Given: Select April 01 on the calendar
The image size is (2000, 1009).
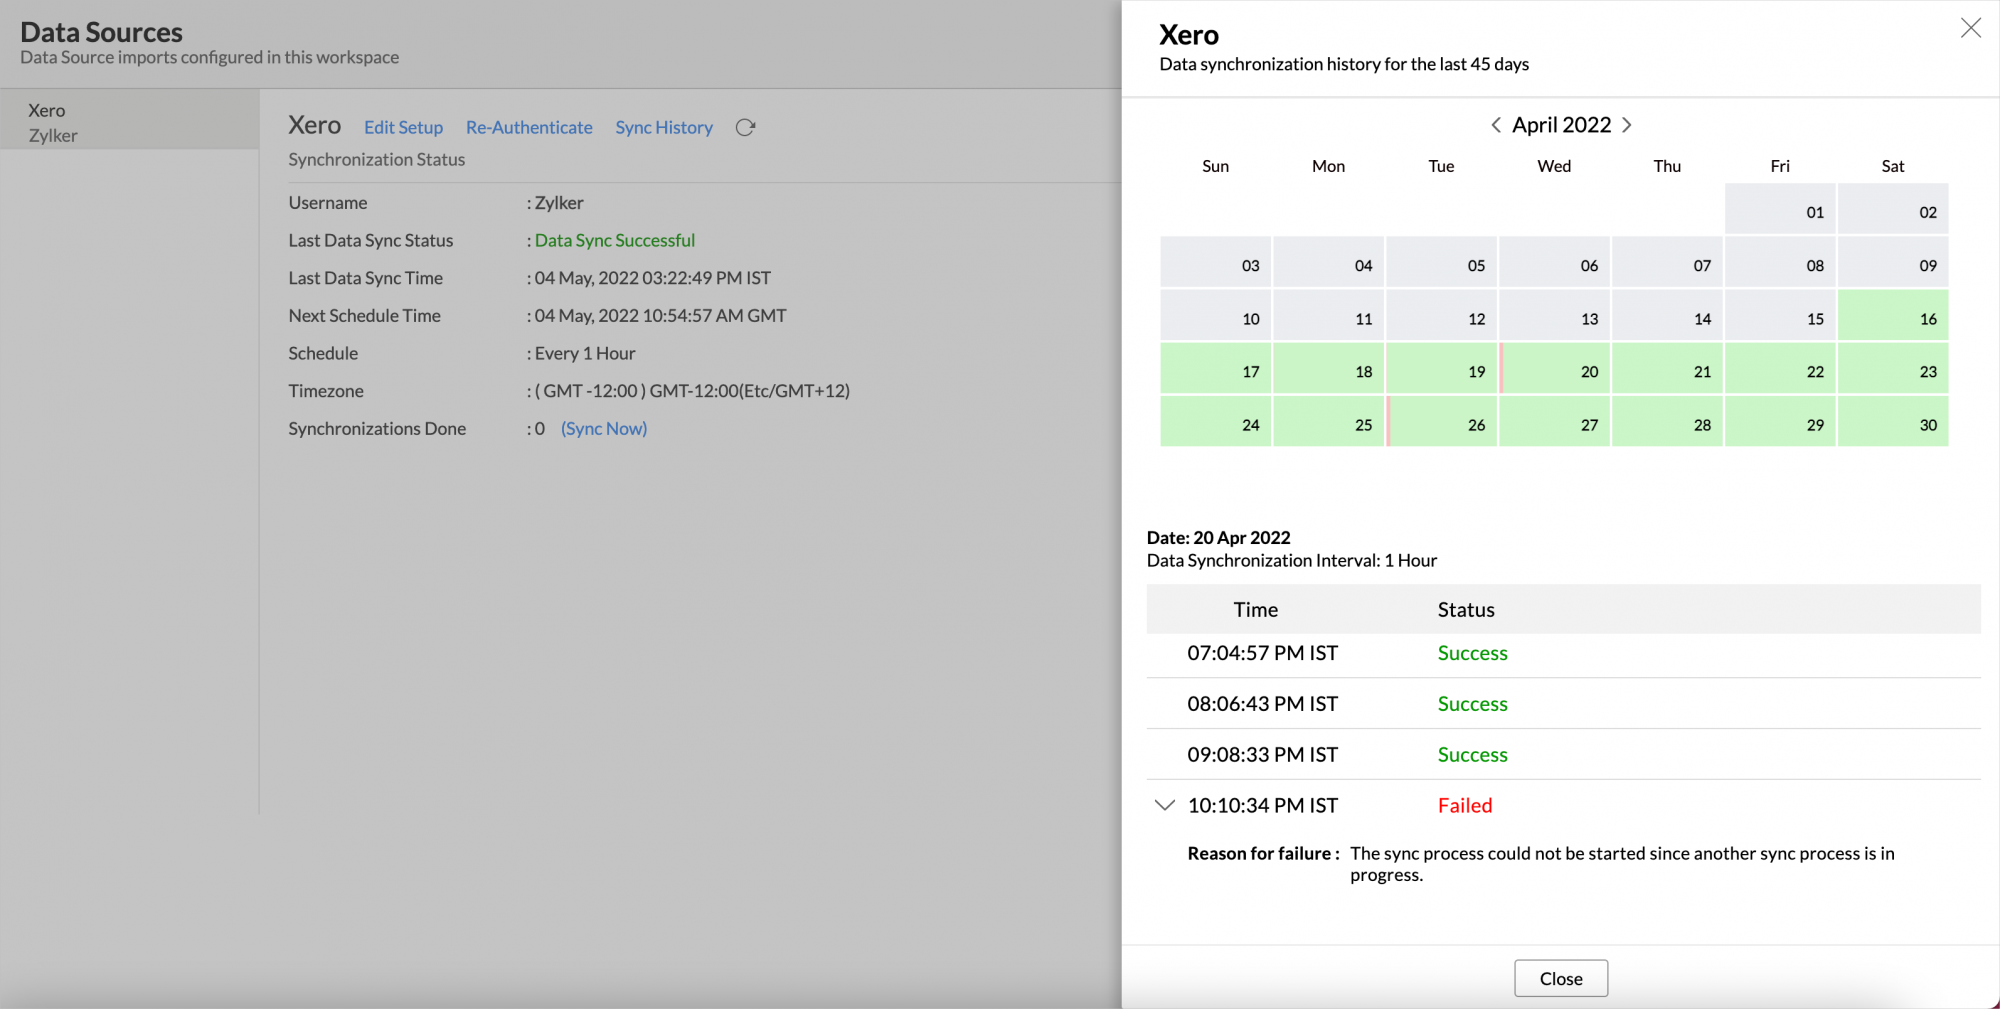Looking at the screenshot, I should [1780, 209].
